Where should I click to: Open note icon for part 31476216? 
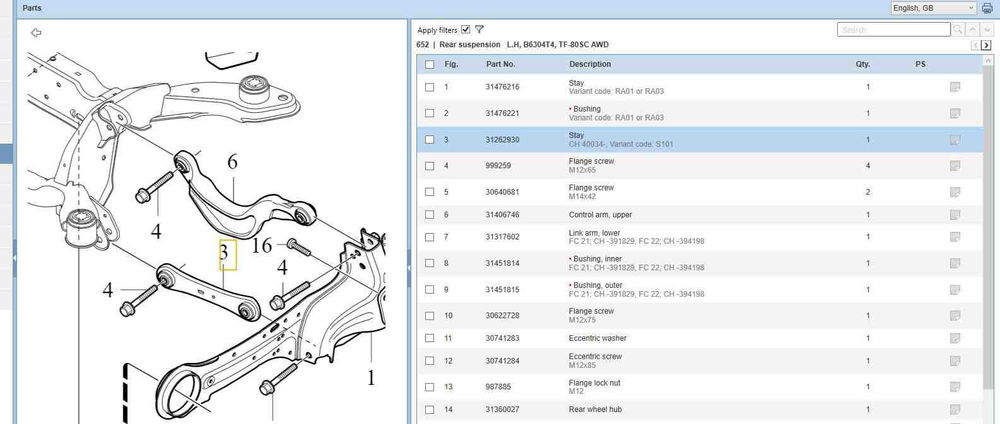pyautogui.click(x=955, y=87)
